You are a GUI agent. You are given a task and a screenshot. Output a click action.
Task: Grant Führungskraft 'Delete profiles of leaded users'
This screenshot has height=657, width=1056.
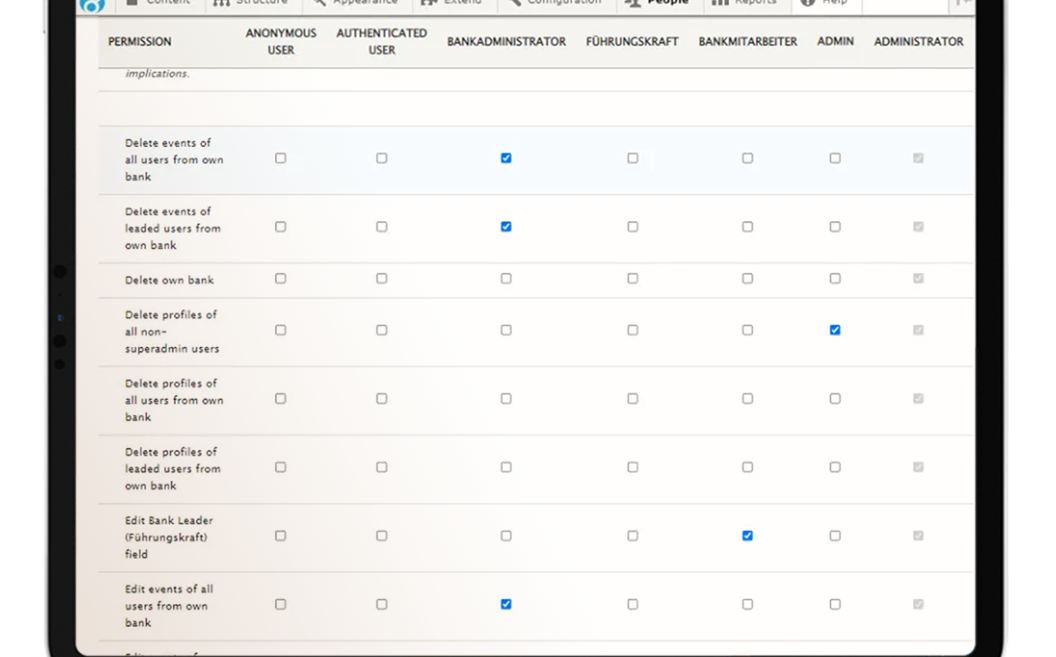click(x=632, y=466)
